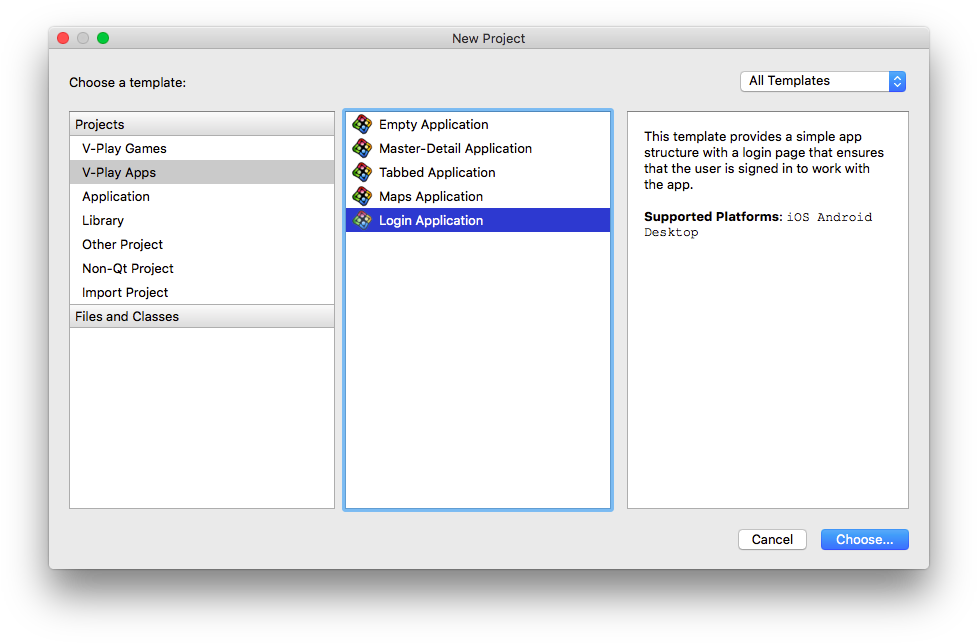This screenshot has height=643, width=977.
Task: Click the Files and Classes header
Action: [127, 317]
